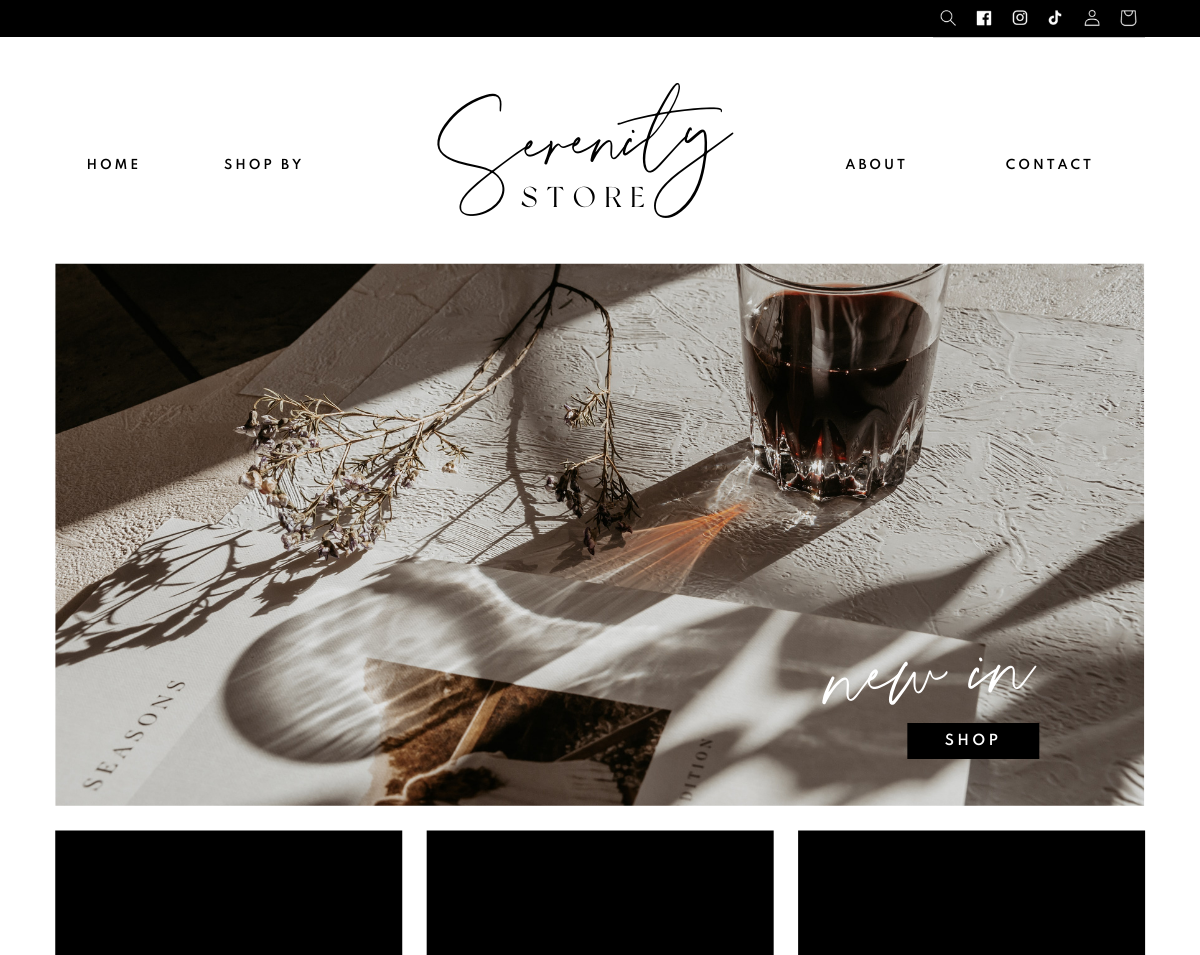The image size is (1200, 955).
Task: Navigate to the CONTACT page
Action: click(1049, 164)
